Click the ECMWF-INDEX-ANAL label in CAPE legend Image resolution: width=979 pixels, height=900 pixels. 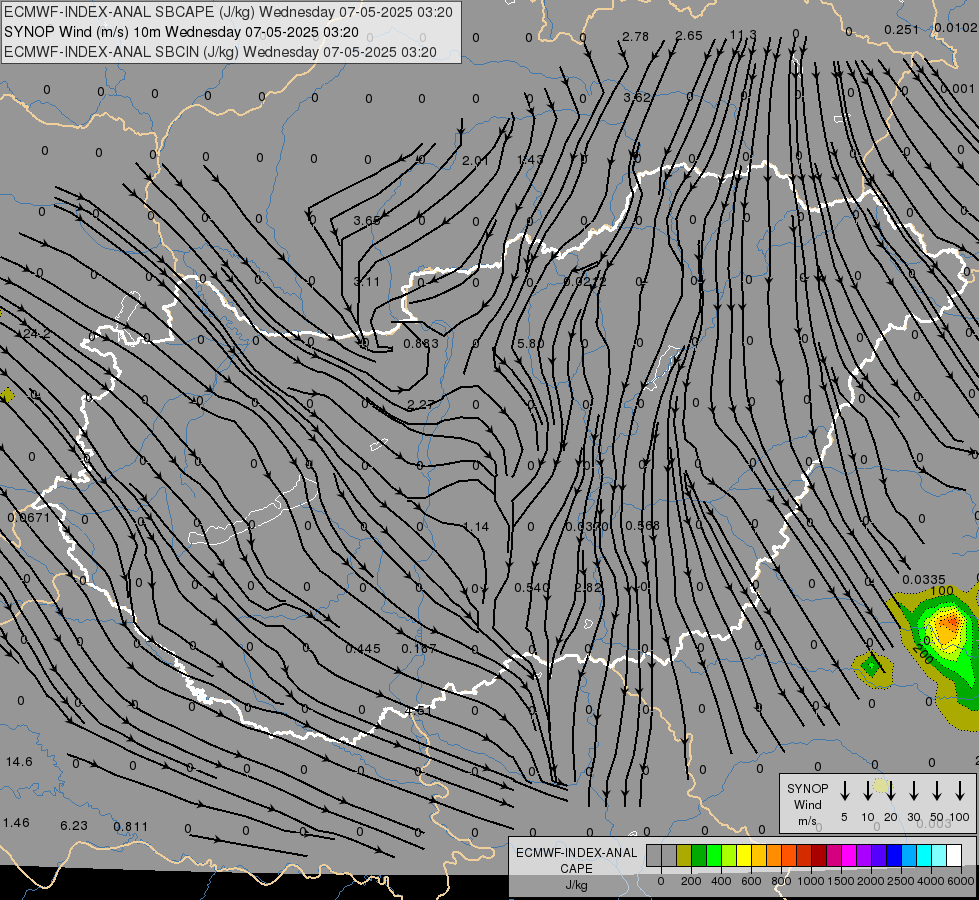pos(576,853)
